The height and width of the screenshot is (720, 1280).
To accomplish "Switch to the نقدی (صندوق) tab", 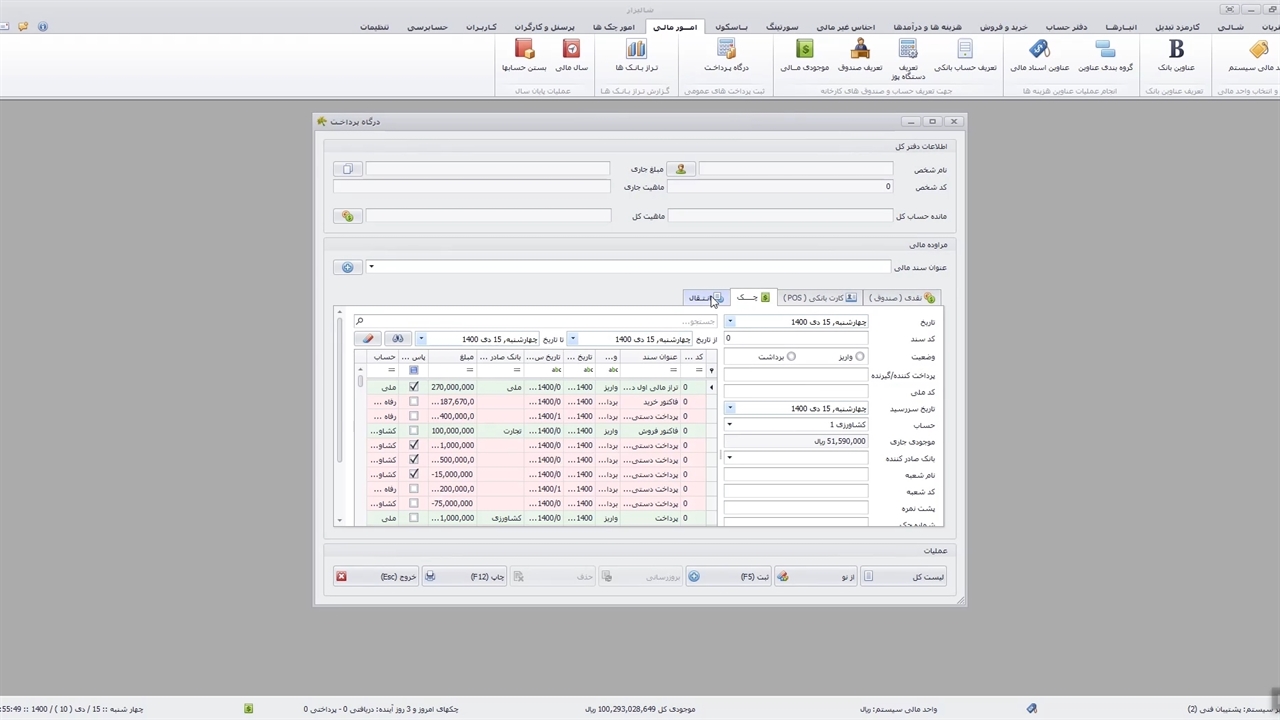I will pyautogui.click(x=901, y=298).
